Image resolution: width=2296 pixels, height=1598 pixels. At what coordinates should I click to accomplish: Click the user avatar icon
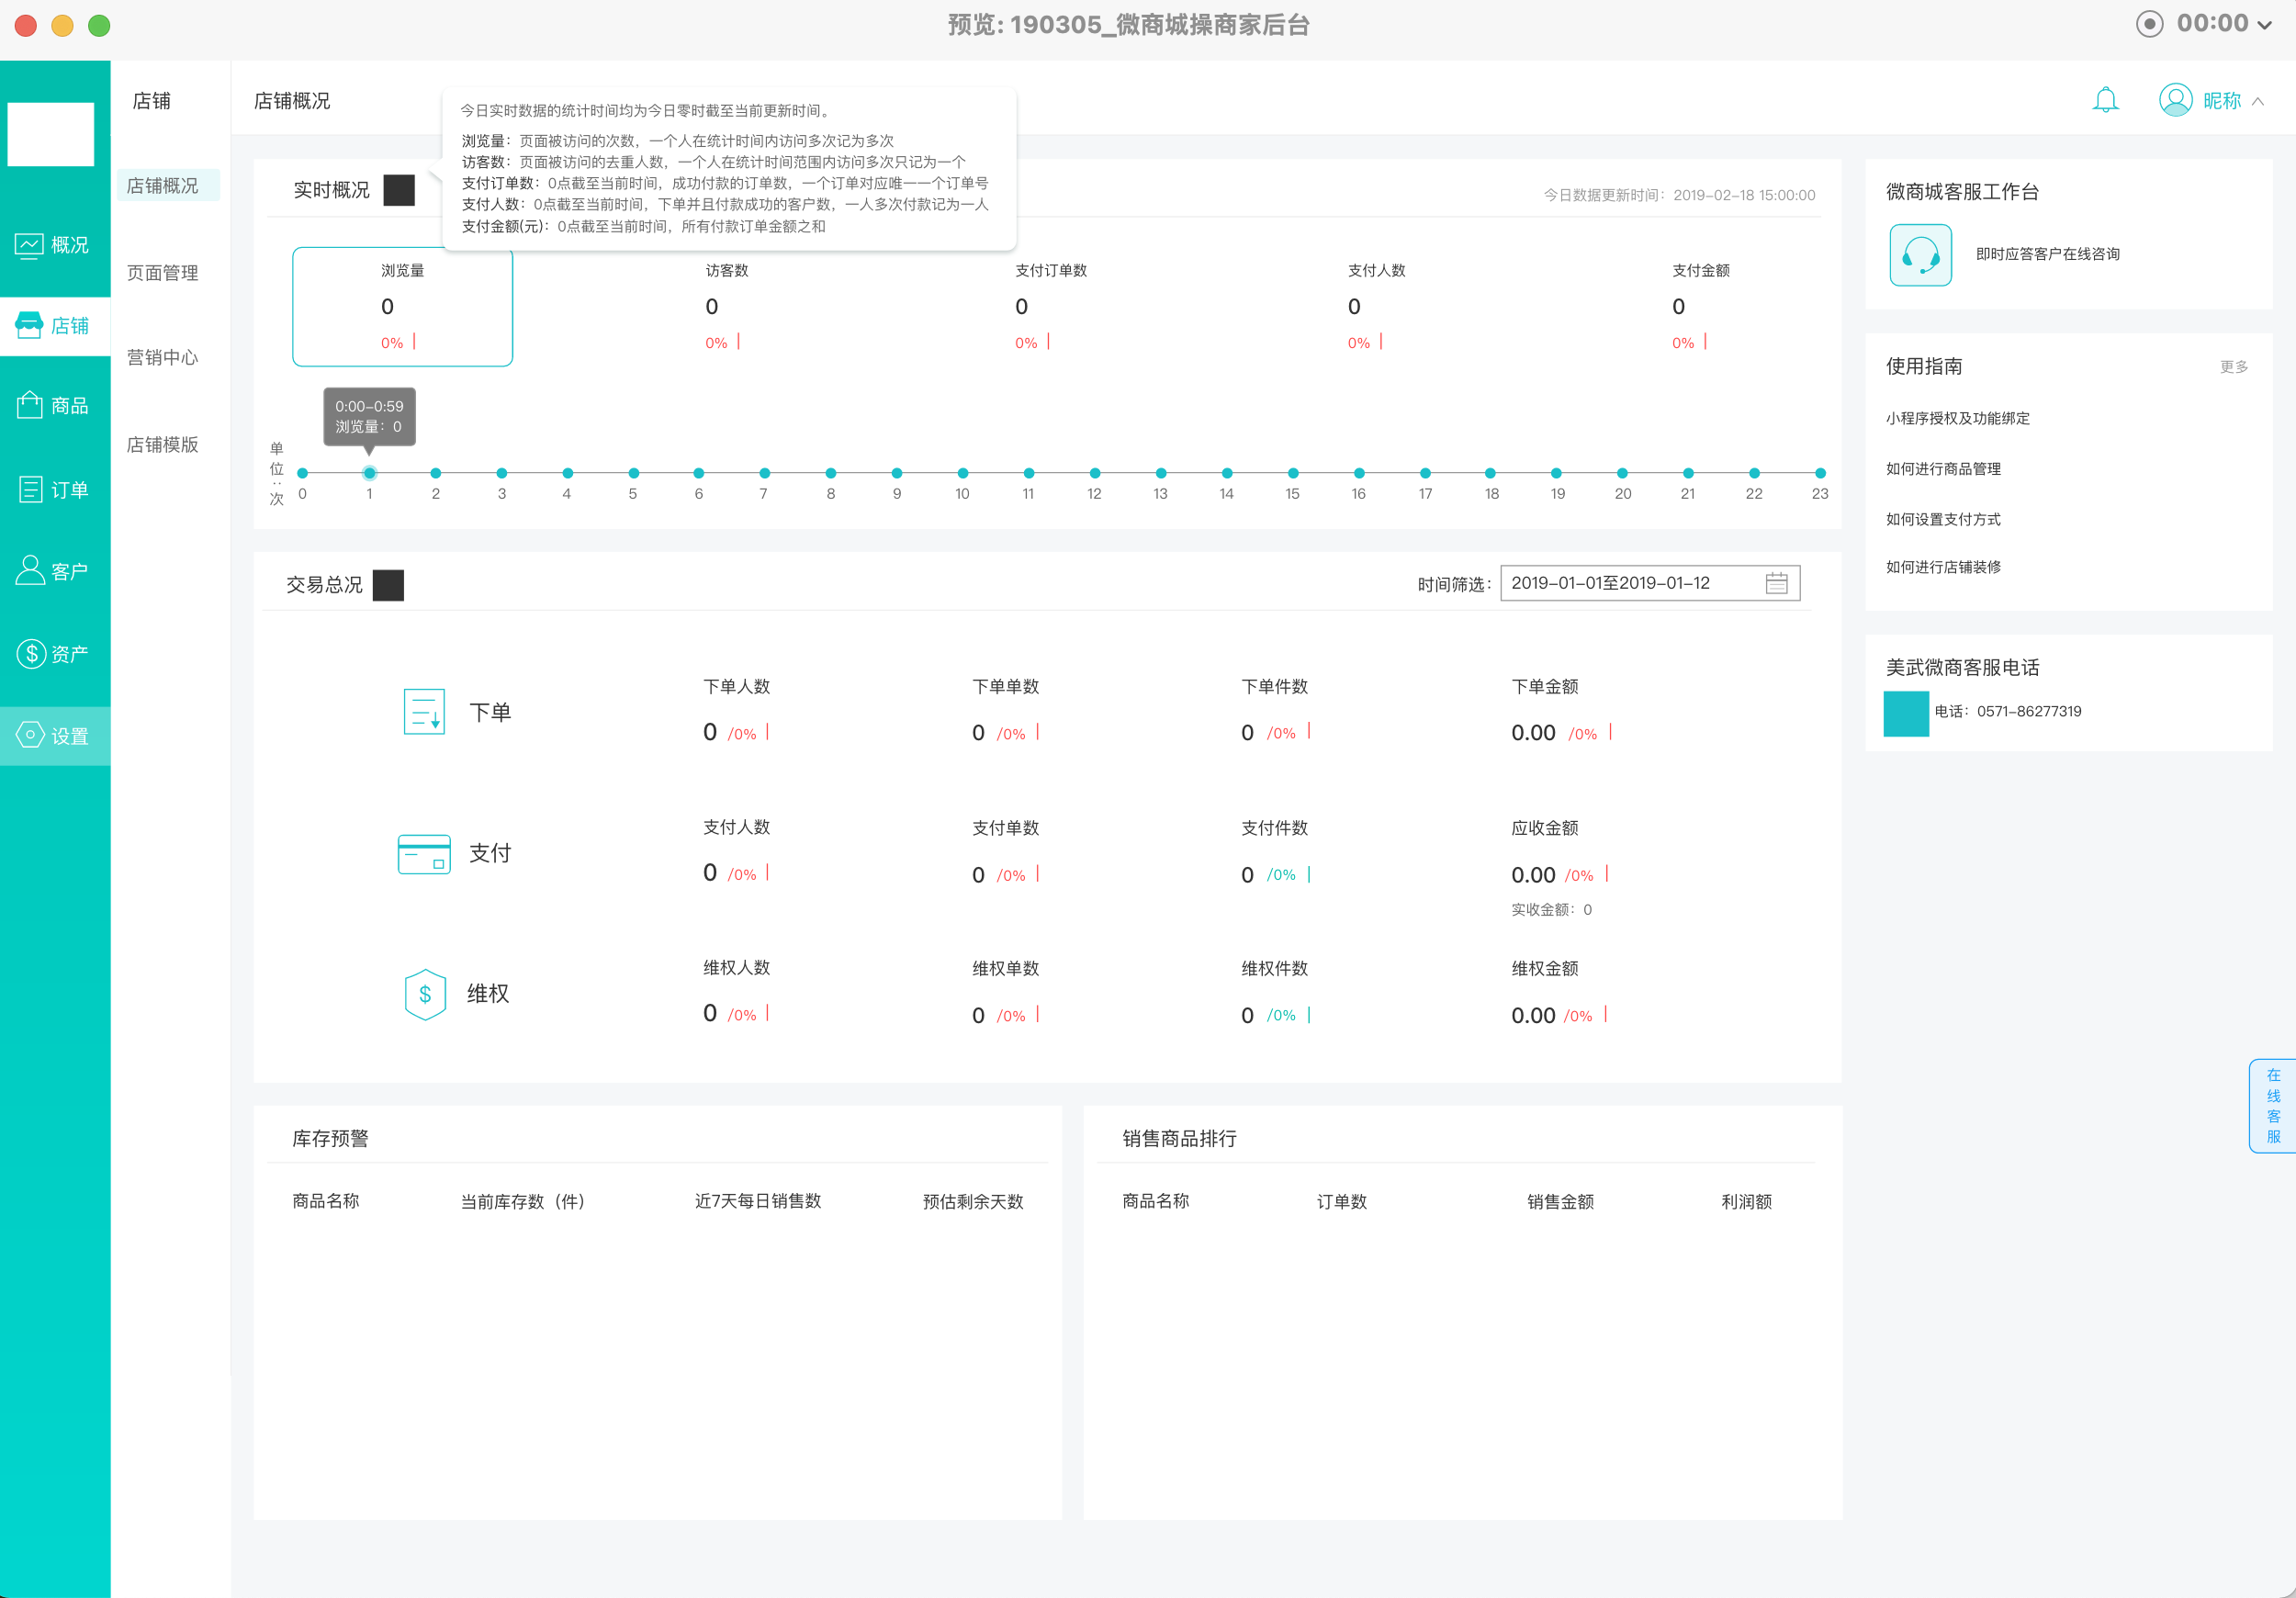click(x=2175, y=100)
